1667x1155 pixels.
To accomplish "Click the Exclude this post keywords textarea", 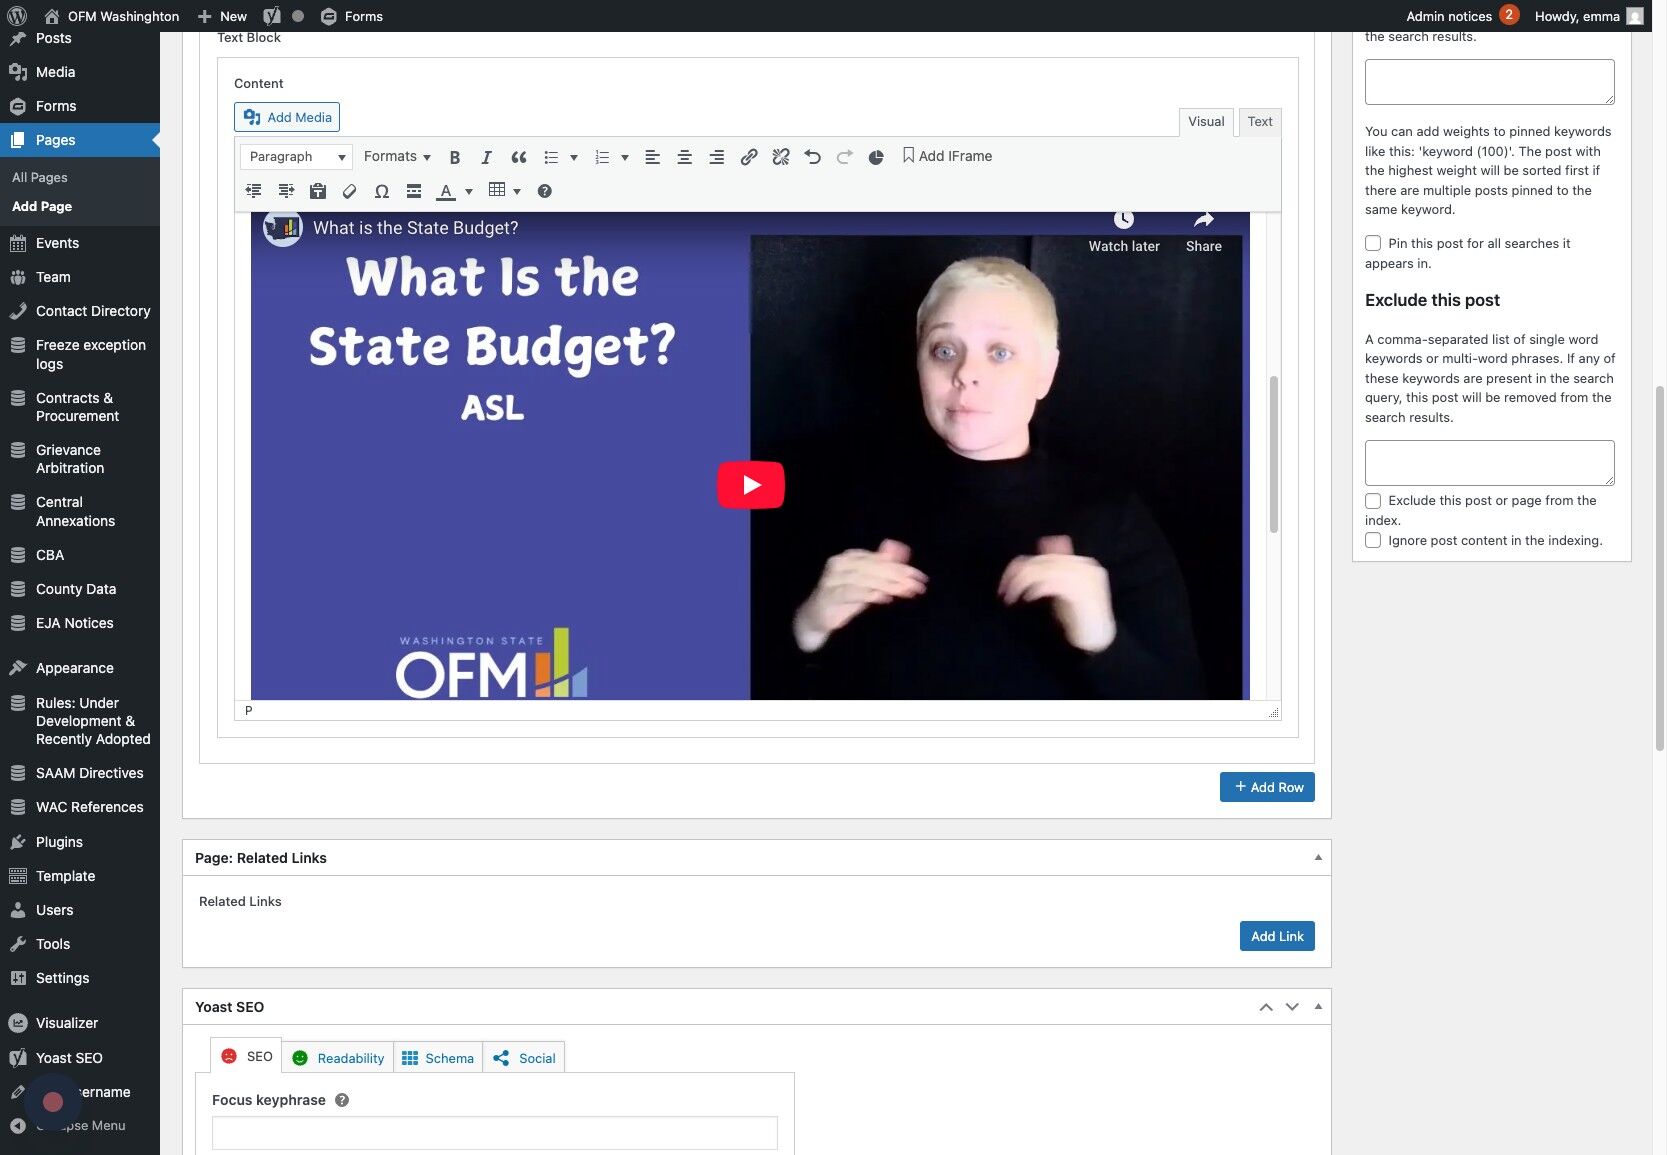I will coord(1490,463).
